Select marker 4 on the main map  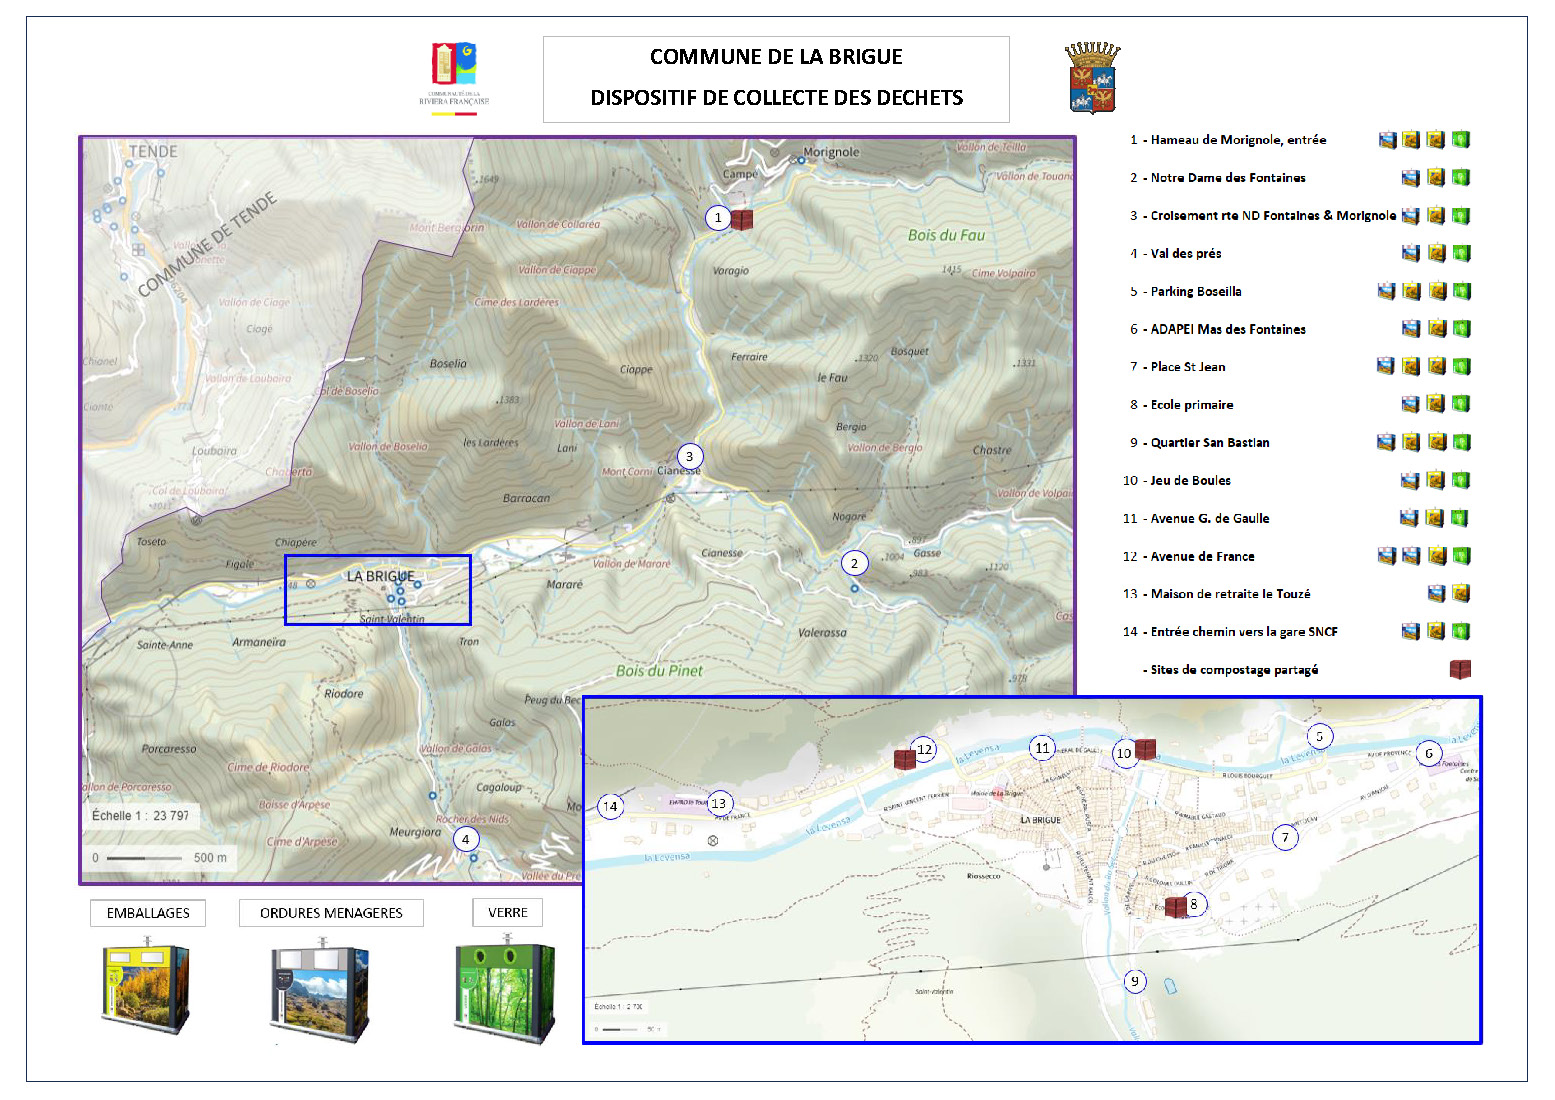tap(465, 839)
